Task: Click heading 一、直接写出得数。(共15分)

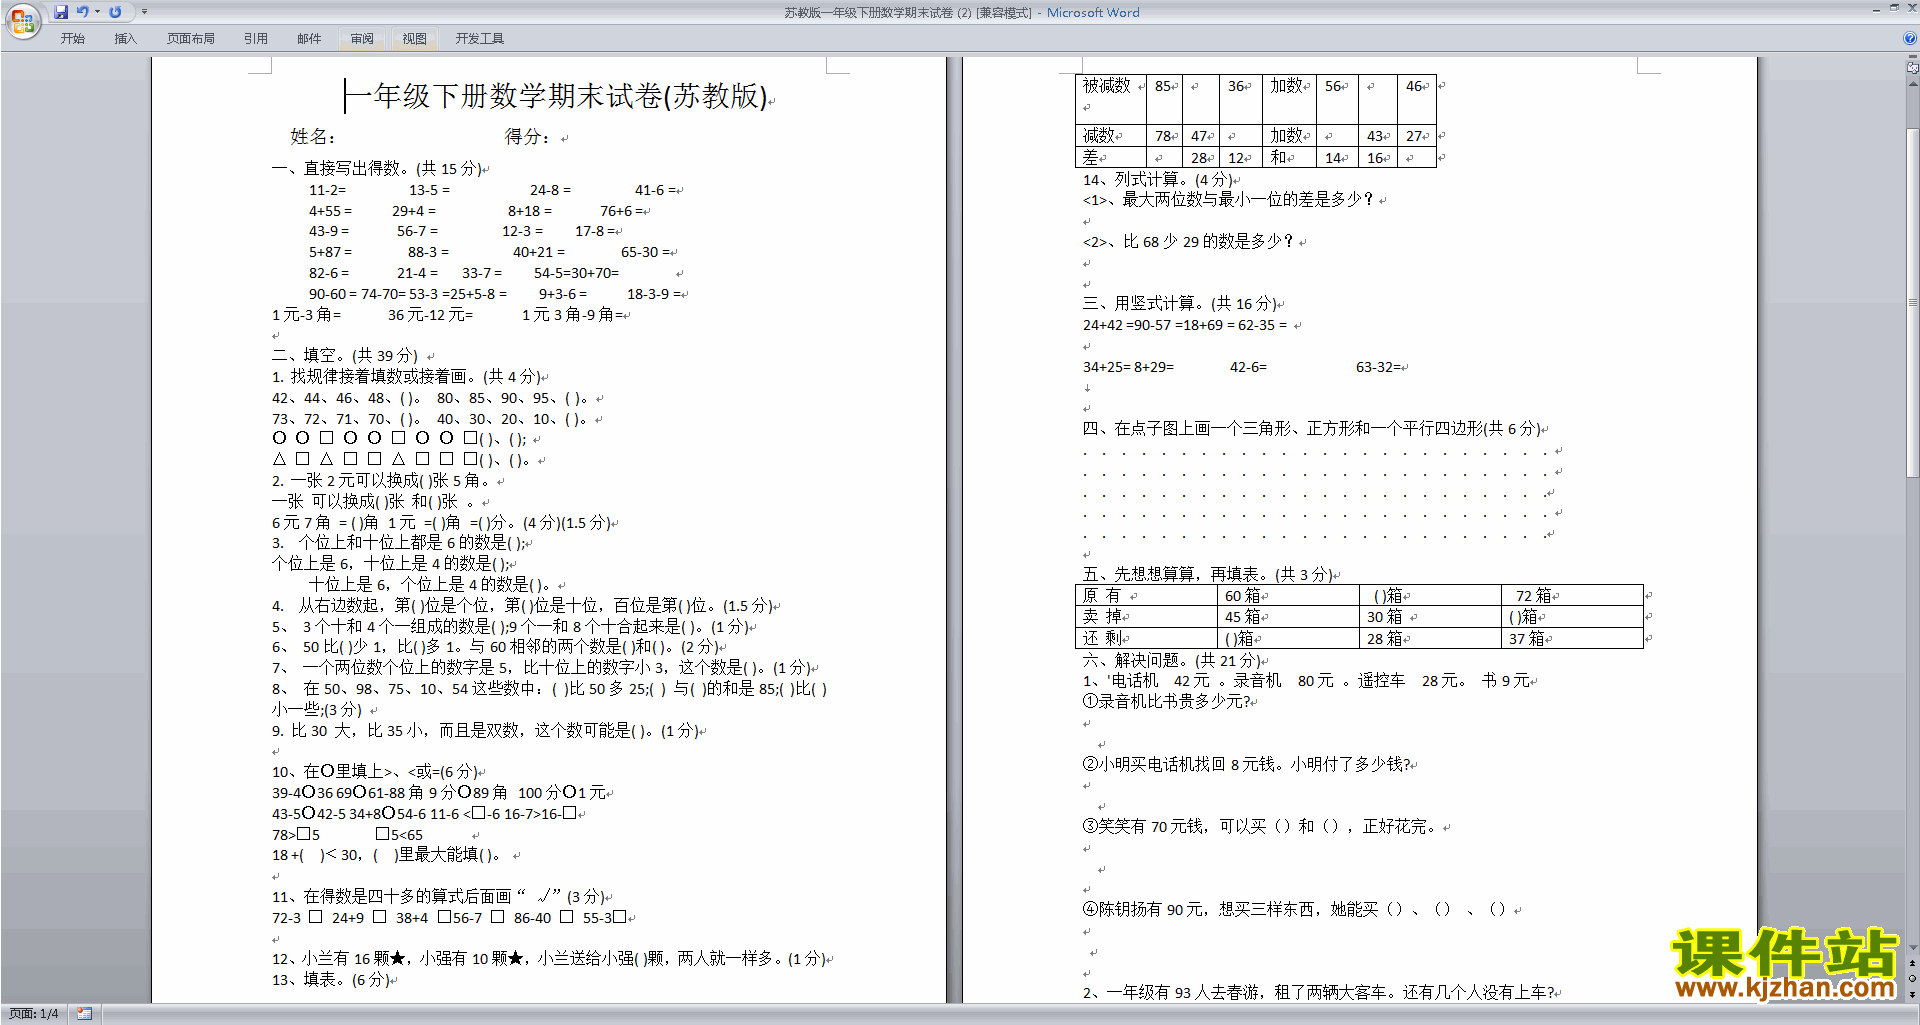Action: (x=377, y=169)
